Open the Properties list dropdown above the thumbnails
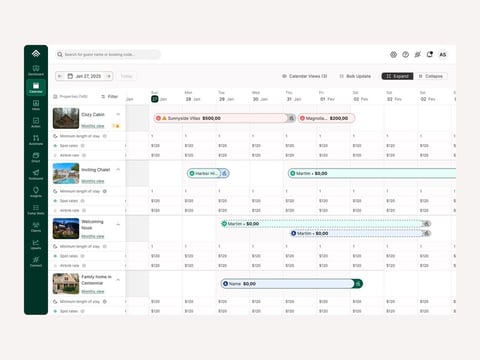This screenshot has width=480, height=360. point(71,96)
